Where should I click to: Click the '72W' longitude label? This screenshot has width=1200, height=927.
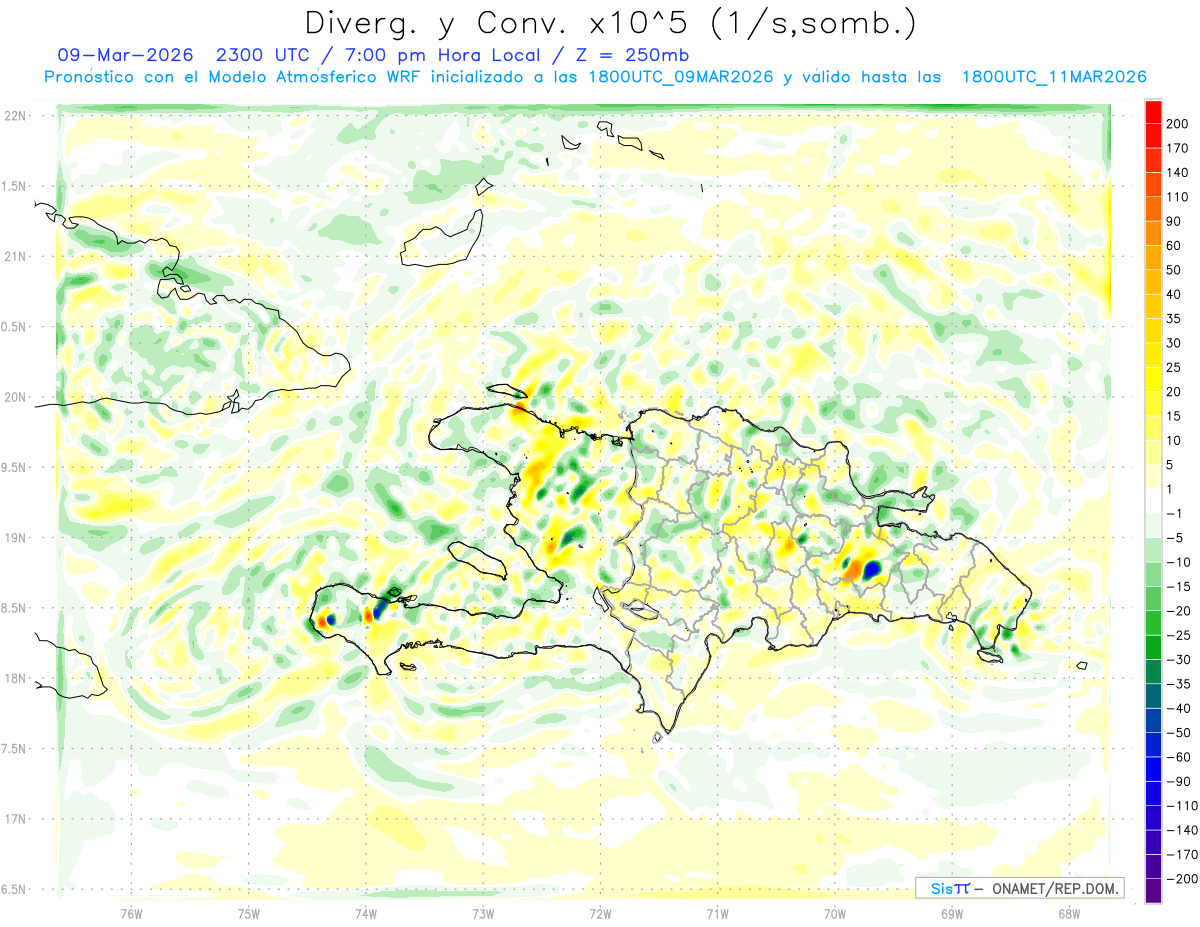tap(600, 912)
